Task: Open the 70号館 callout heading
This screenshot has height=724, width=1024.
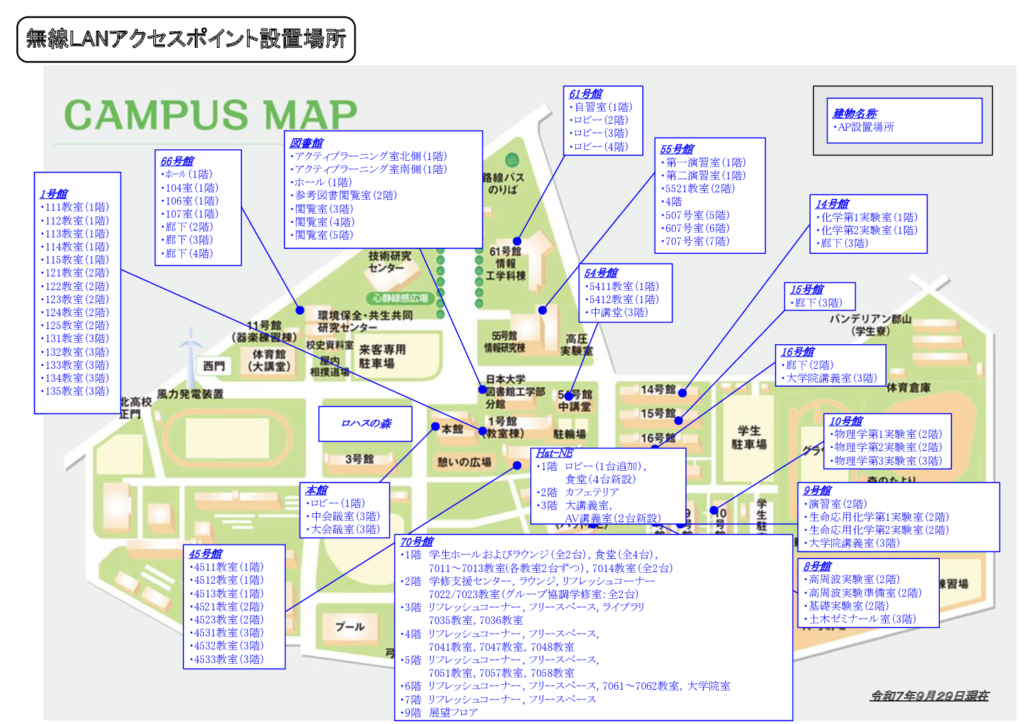Action: 415,541
